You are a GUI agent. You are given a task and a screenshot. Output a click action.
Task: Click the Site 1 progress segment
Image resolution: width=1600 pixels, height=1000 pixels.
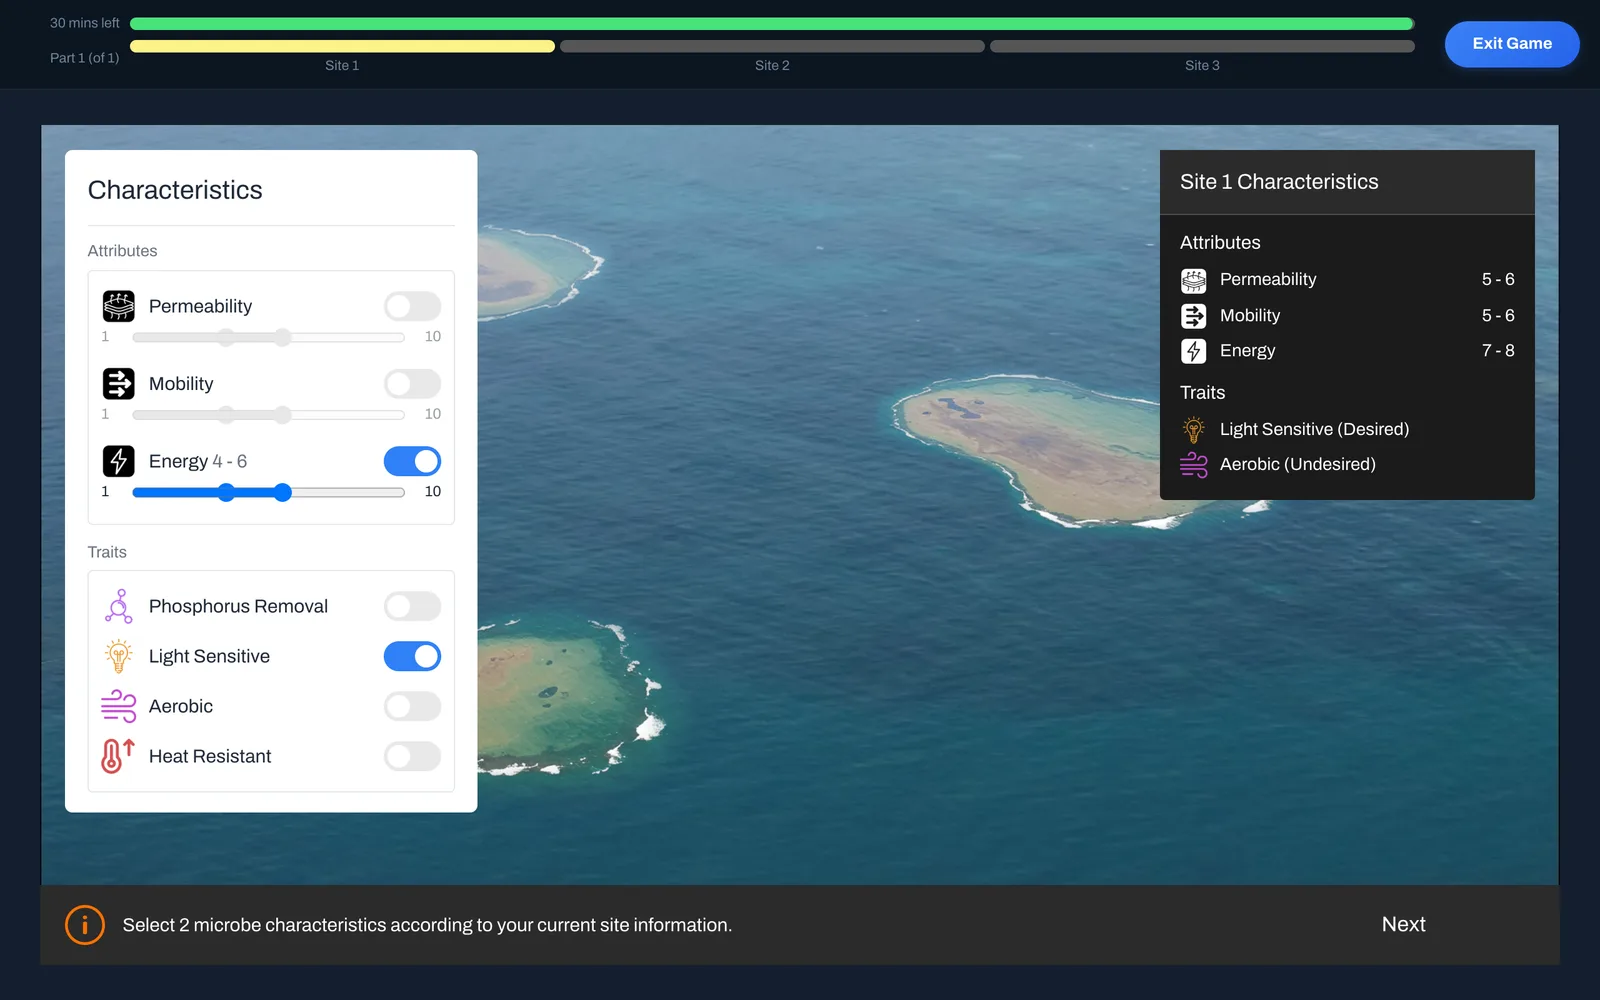[342, 46]
